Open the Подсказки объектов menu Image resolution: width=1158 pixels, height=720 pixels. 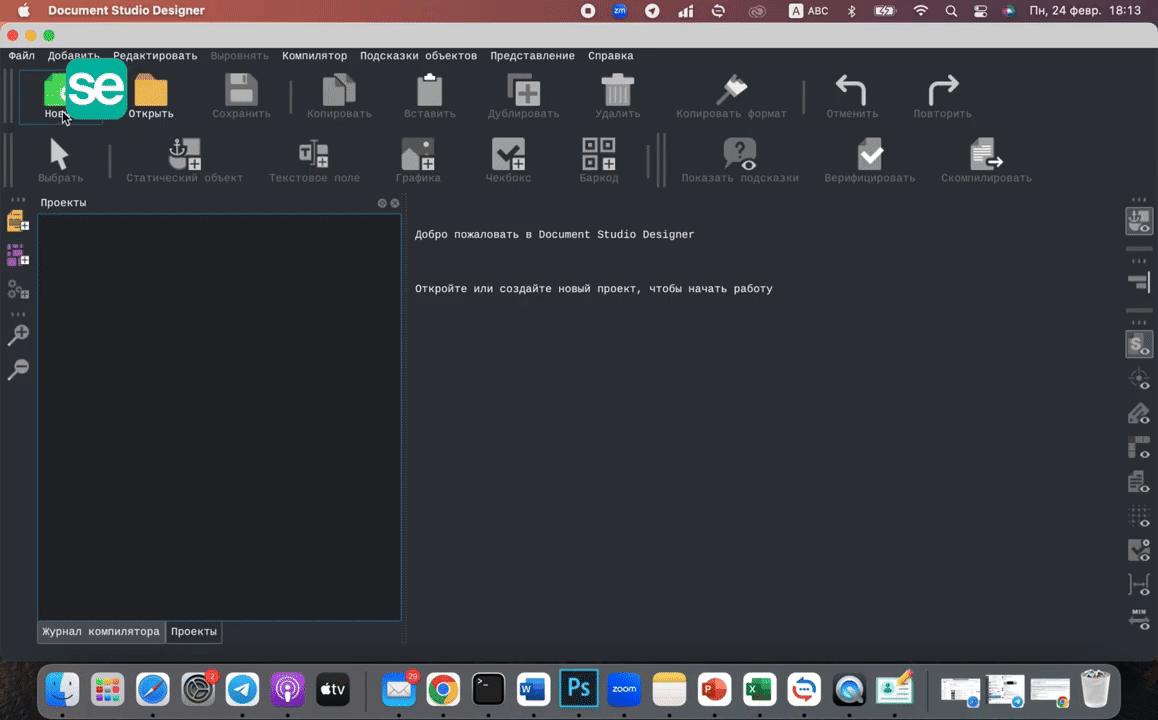(x=418, y=56)
